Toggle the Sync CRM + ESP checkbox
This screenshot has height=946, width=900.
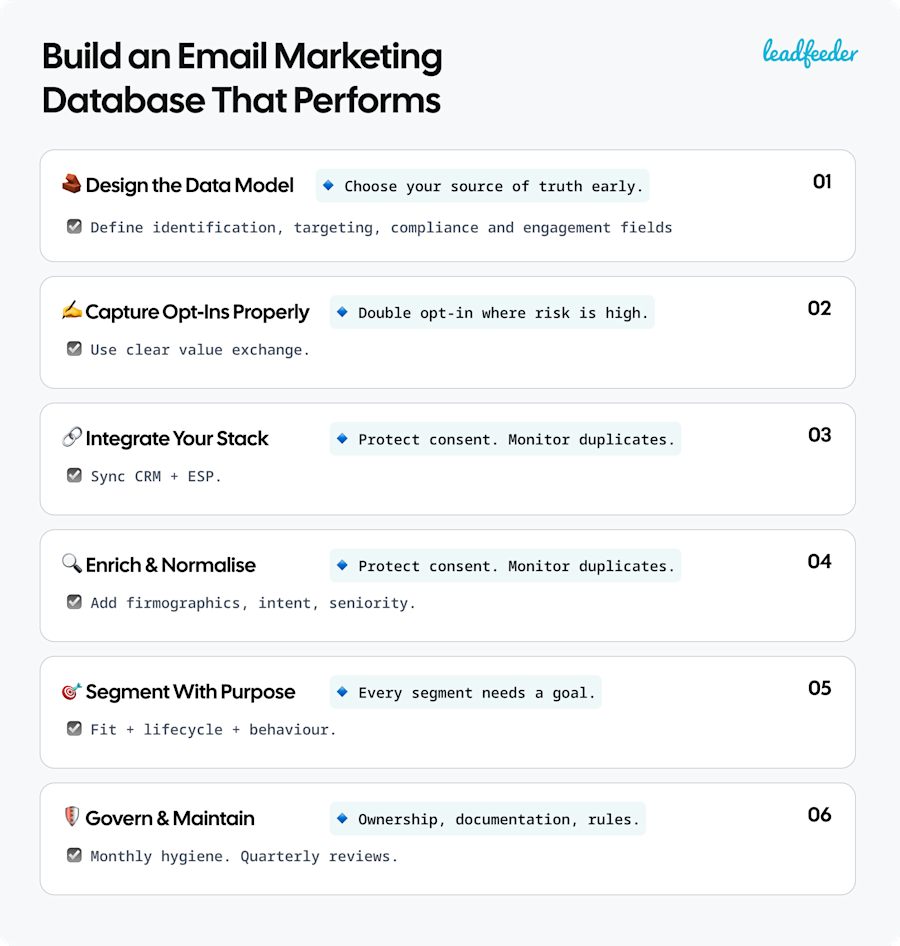pos(74,475)
